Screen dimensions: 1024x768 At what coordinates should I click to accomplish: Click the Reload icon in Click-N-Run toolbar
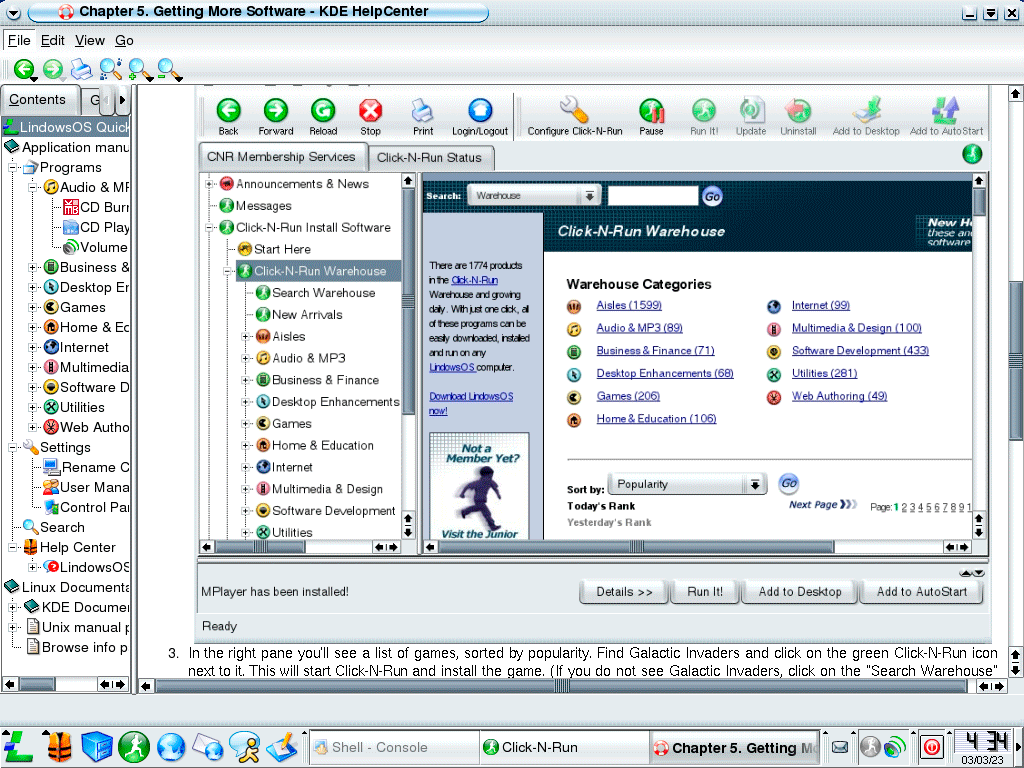(x=323, y=110)
